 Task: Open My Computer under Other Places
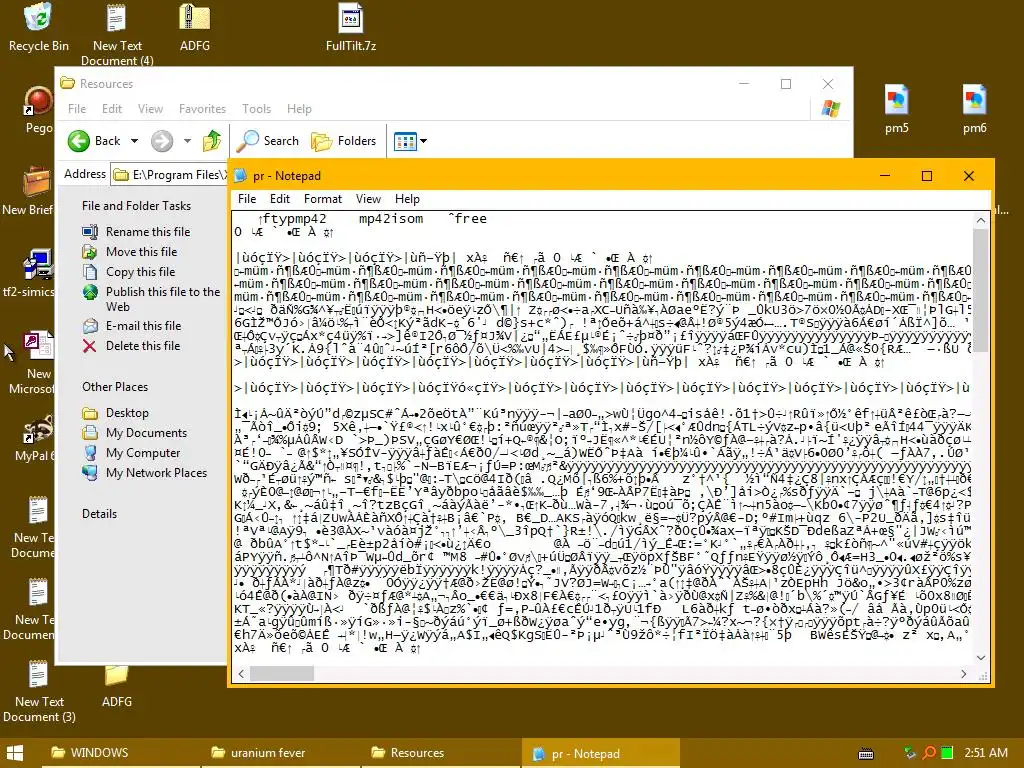coord(143,453)
